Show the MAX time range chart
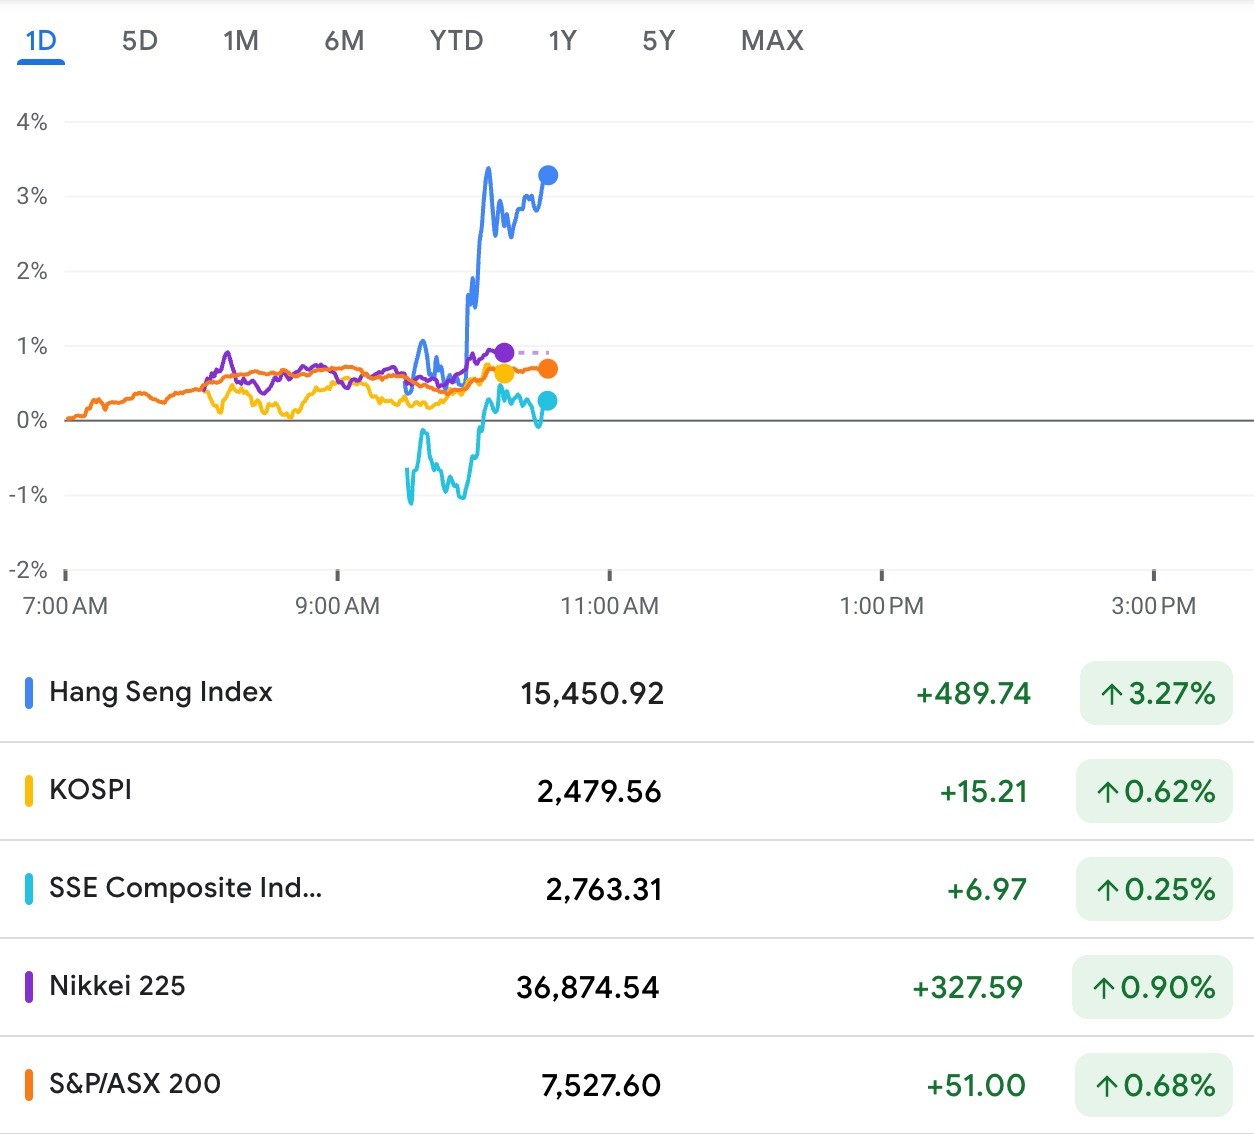The width and height of the screenshot is (1254, 1134). 772,41
